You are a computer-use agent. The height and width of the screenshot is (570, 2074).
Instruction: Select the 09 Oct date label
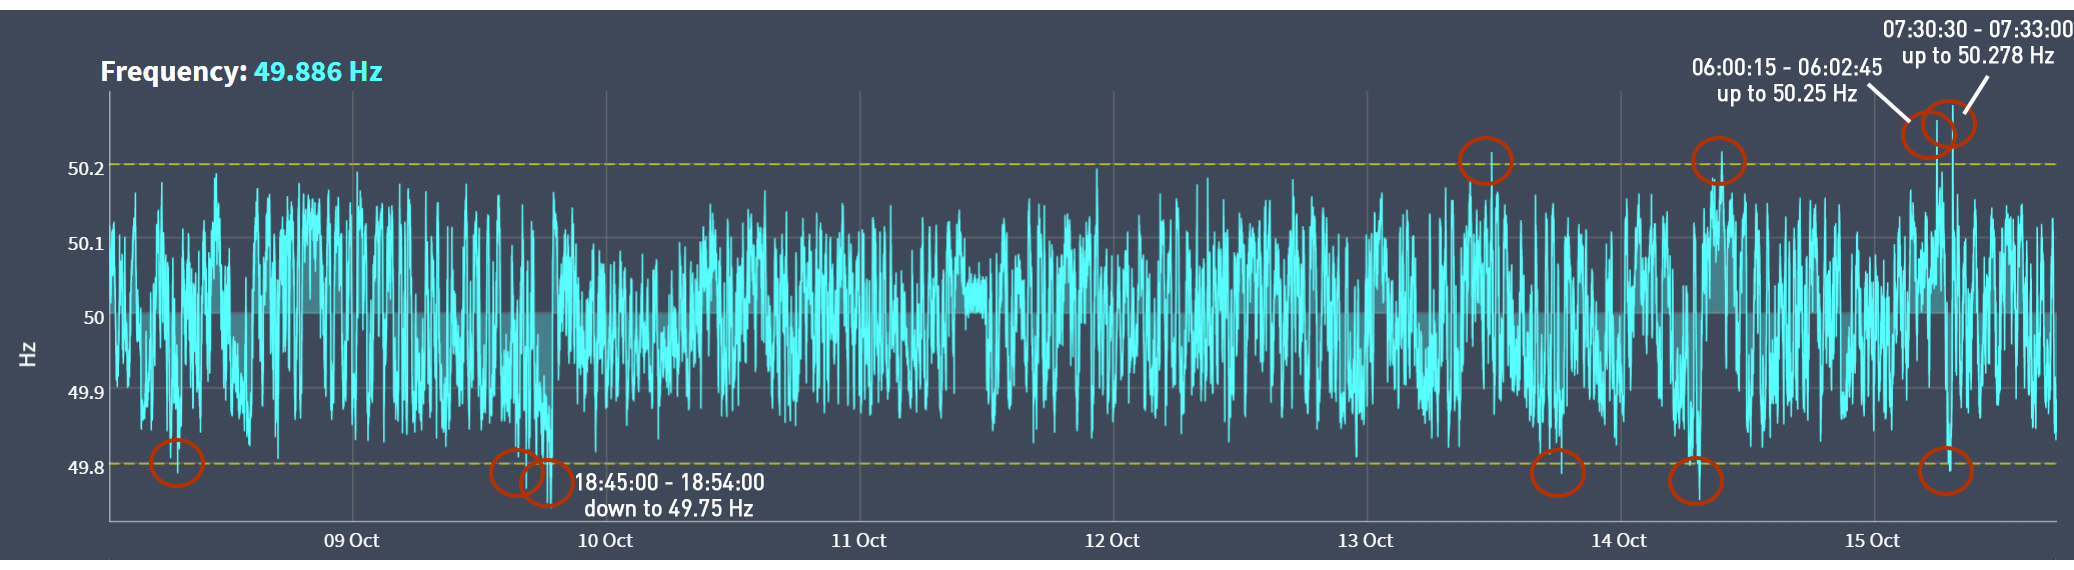tap(351, 540)
